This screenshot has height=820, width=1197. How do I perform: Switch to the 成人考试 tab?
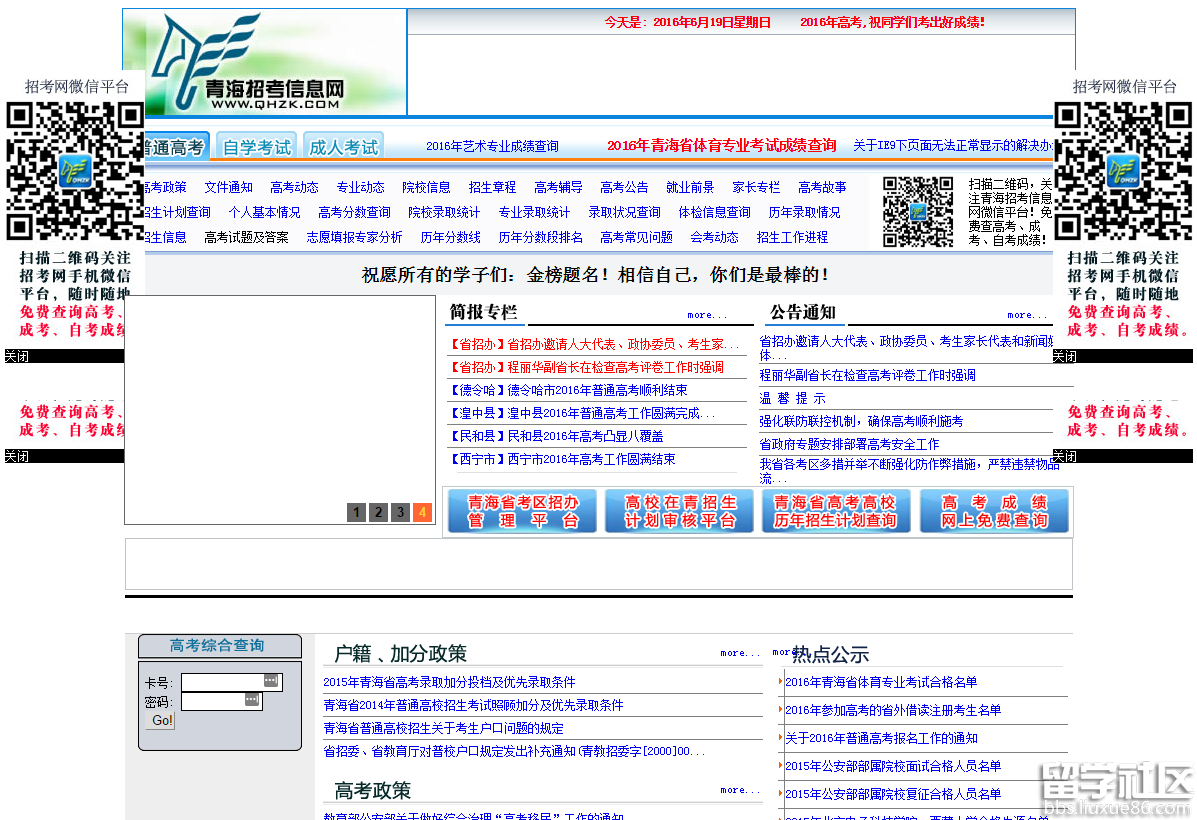coord(343,147)
